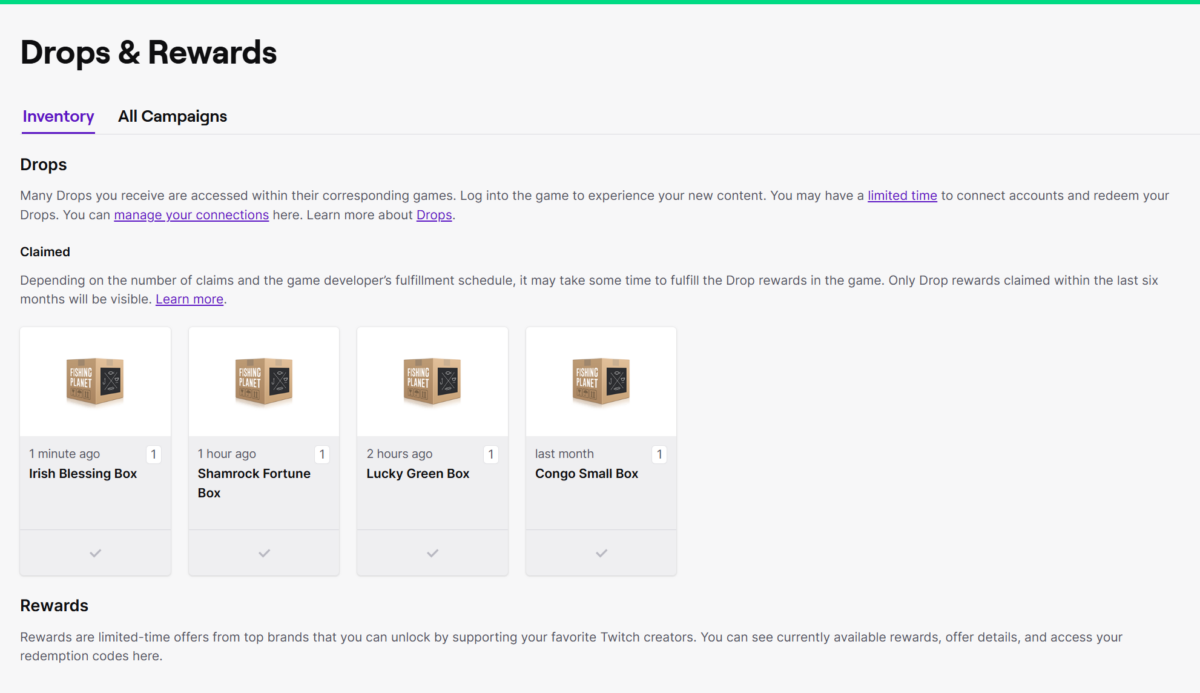Select the Shamrock Fortune Box title
Viewport: 1200px width, 693px height.
pyautogui.click(x=254, y=483)
